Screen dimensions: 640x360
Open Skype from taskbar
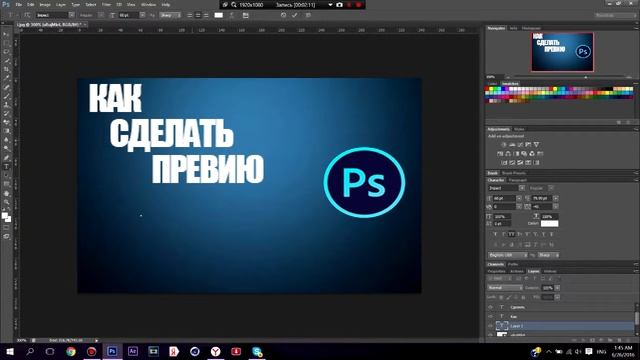pyautogui.click(x=257, y=351)
